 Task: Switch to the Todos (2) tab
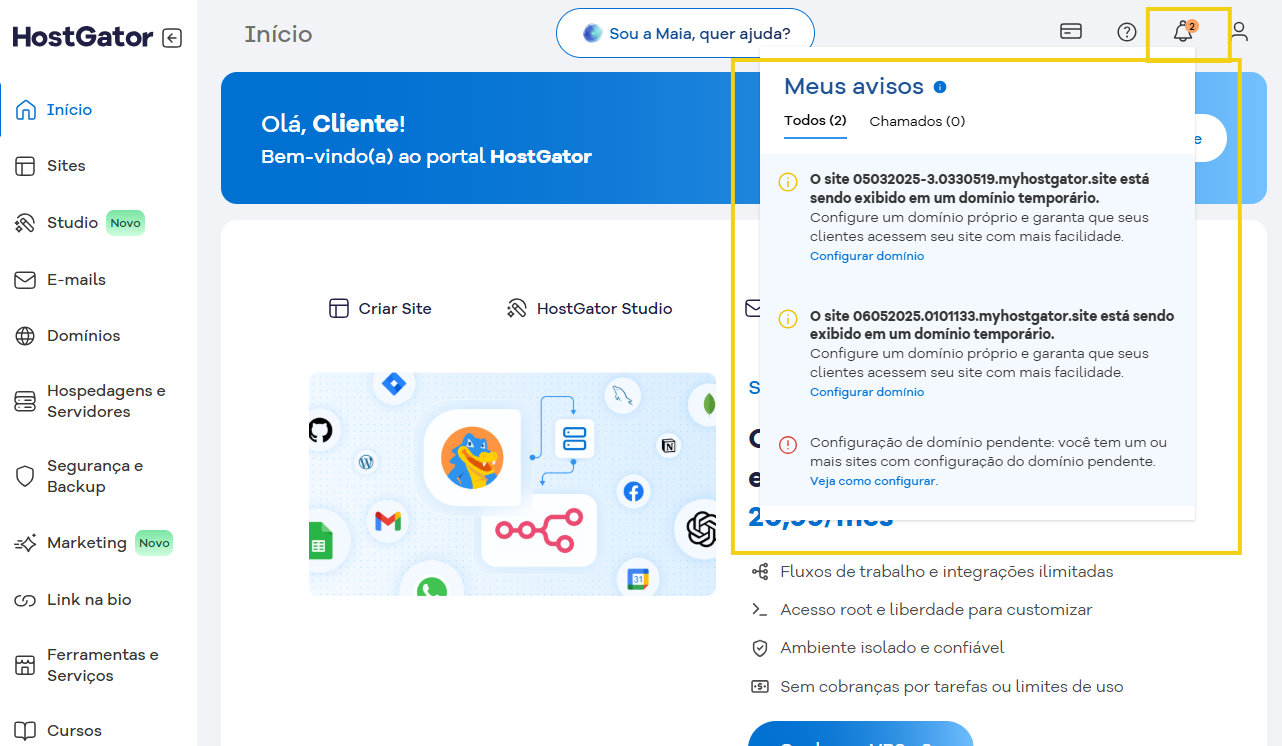815,121
